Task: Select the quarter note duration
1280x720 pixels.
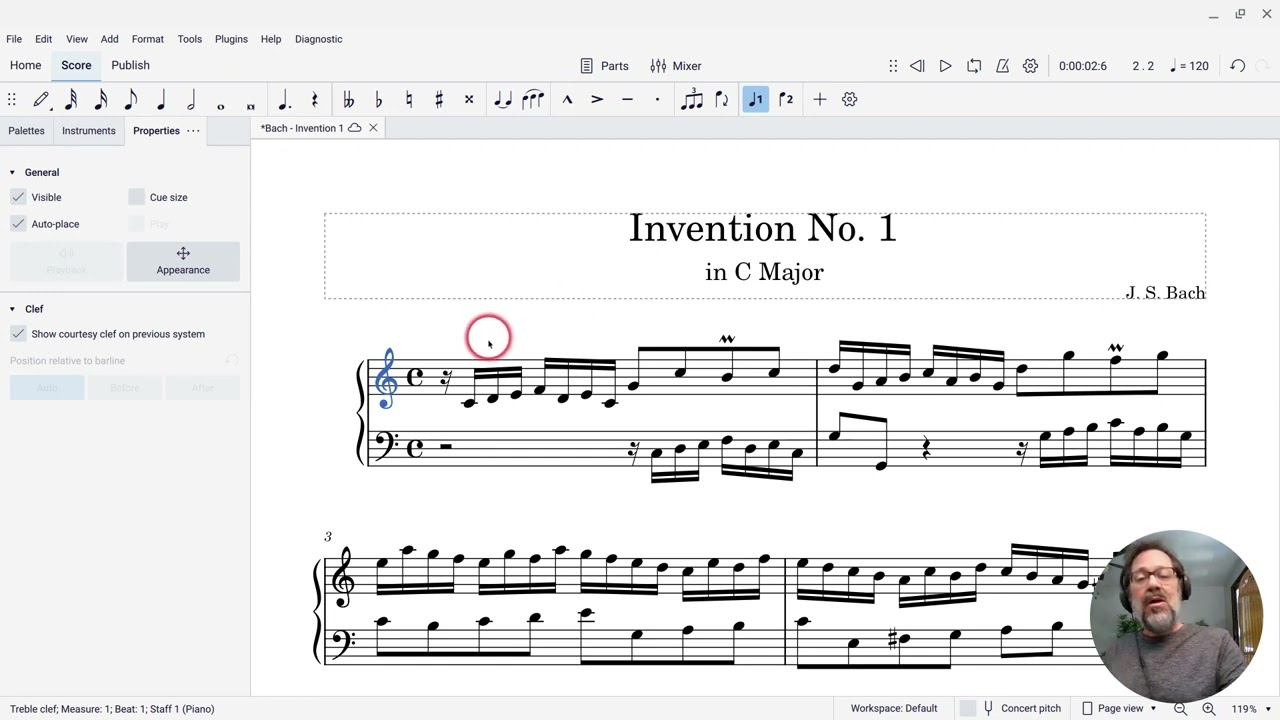Action: click(x=161, y=100)
